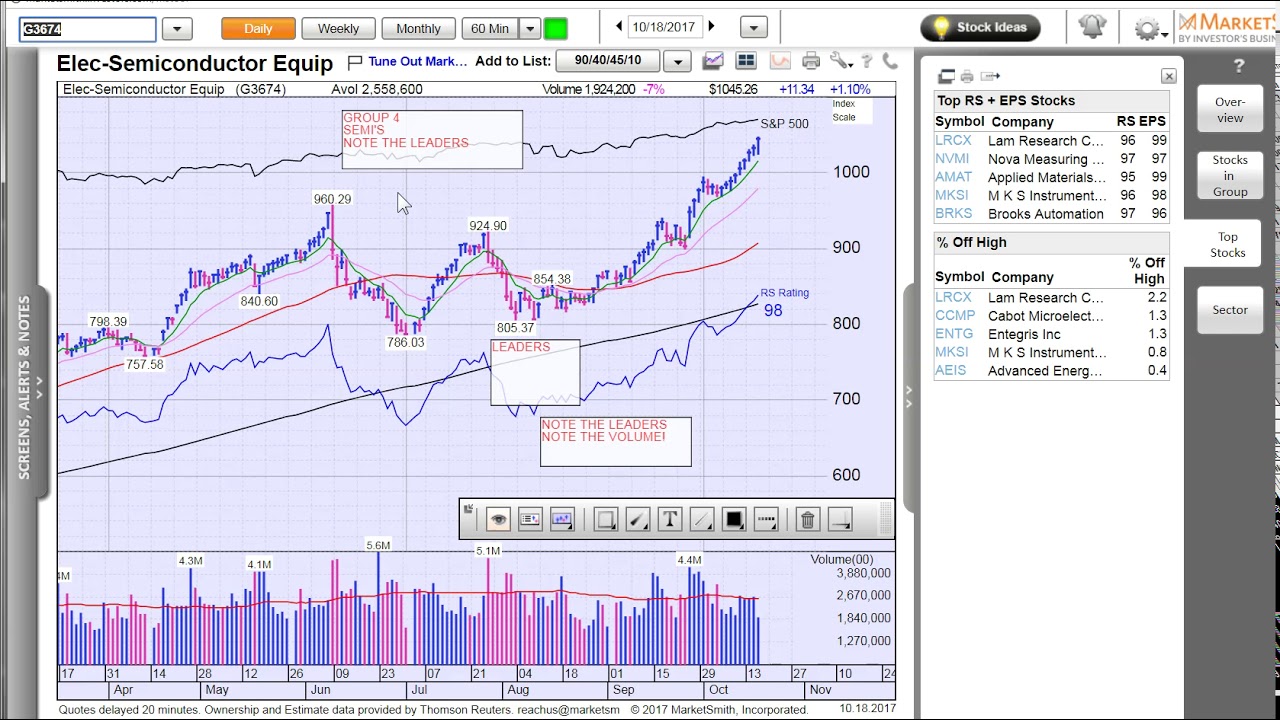Image resolution: width=1280 pixels, height=720 pixels.
Task: Expand the Add to List dropdown arrow
Action: coord(678,62)
